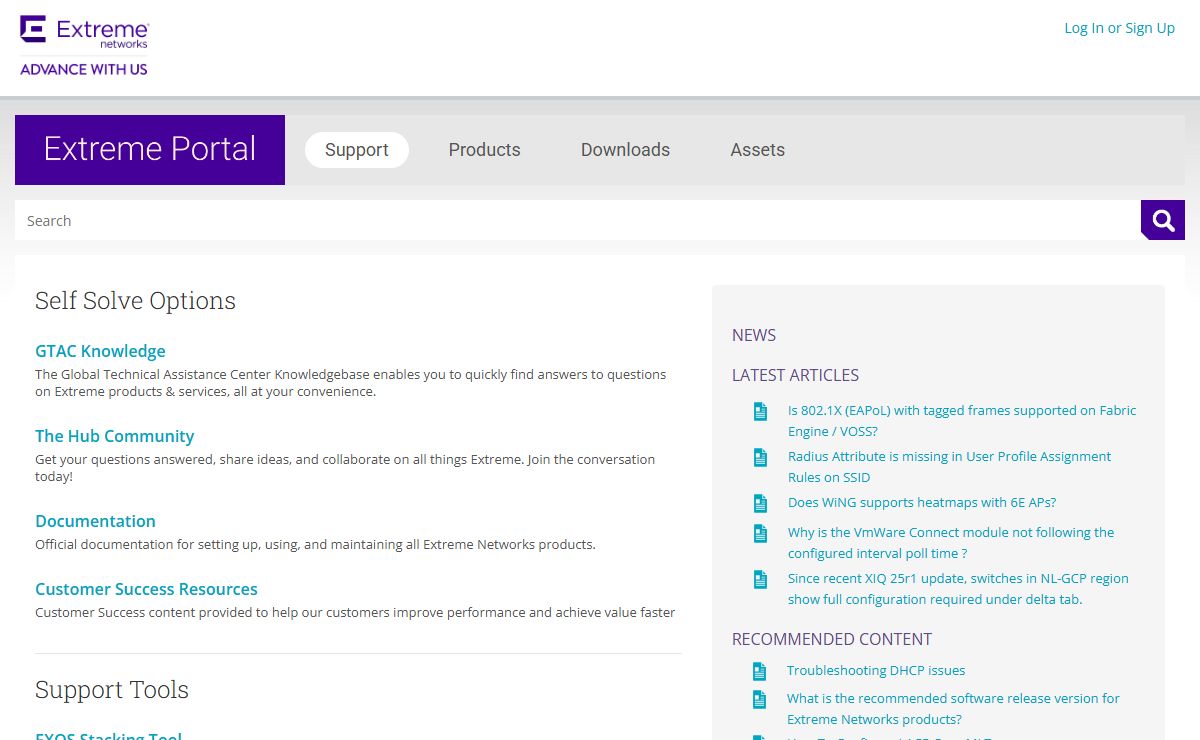Click the RECOMMENDED CONTENT heading

pos(832,639)
